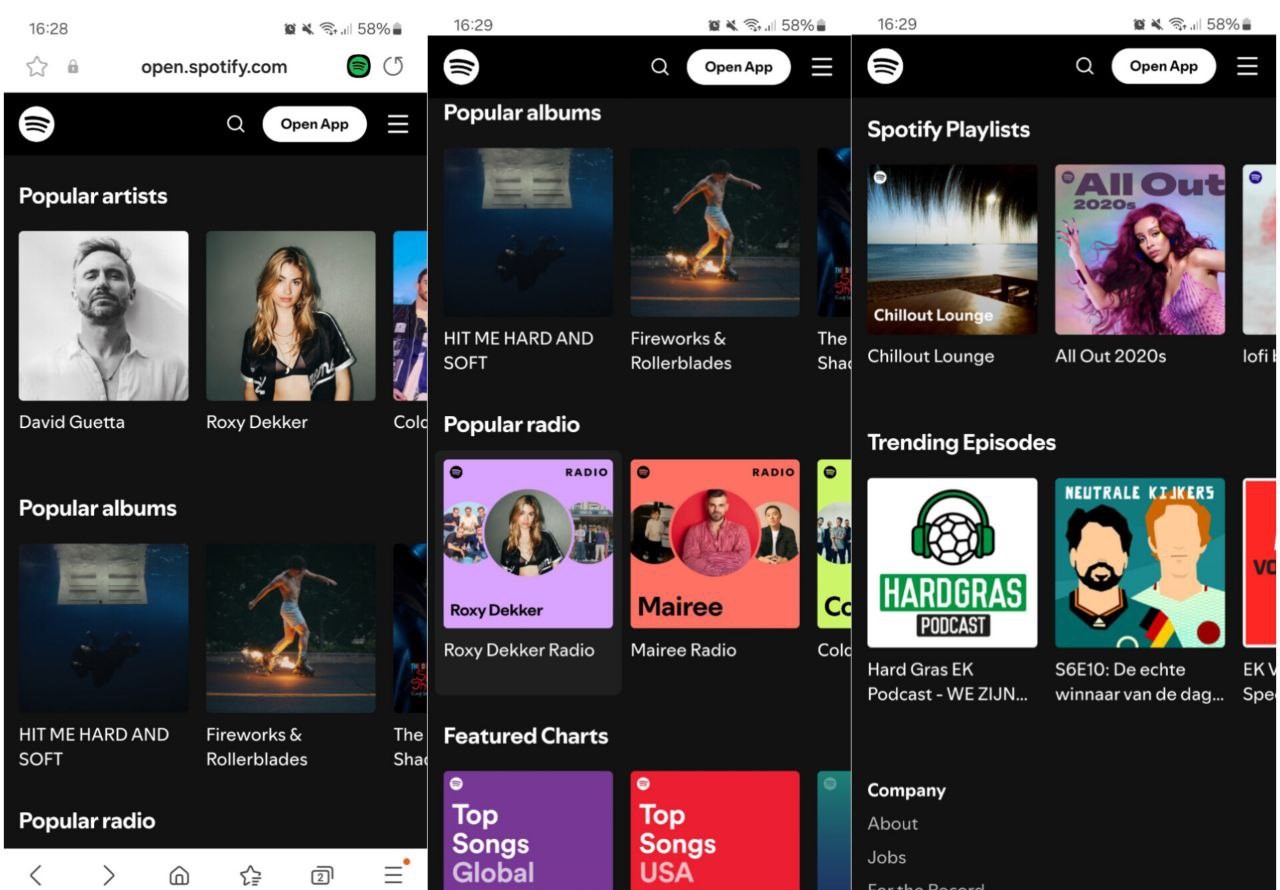The width and height of the screenshot is (1280, 890).
Task: Open Popular radio heading in the middle screen
Action: click(511, 425)
